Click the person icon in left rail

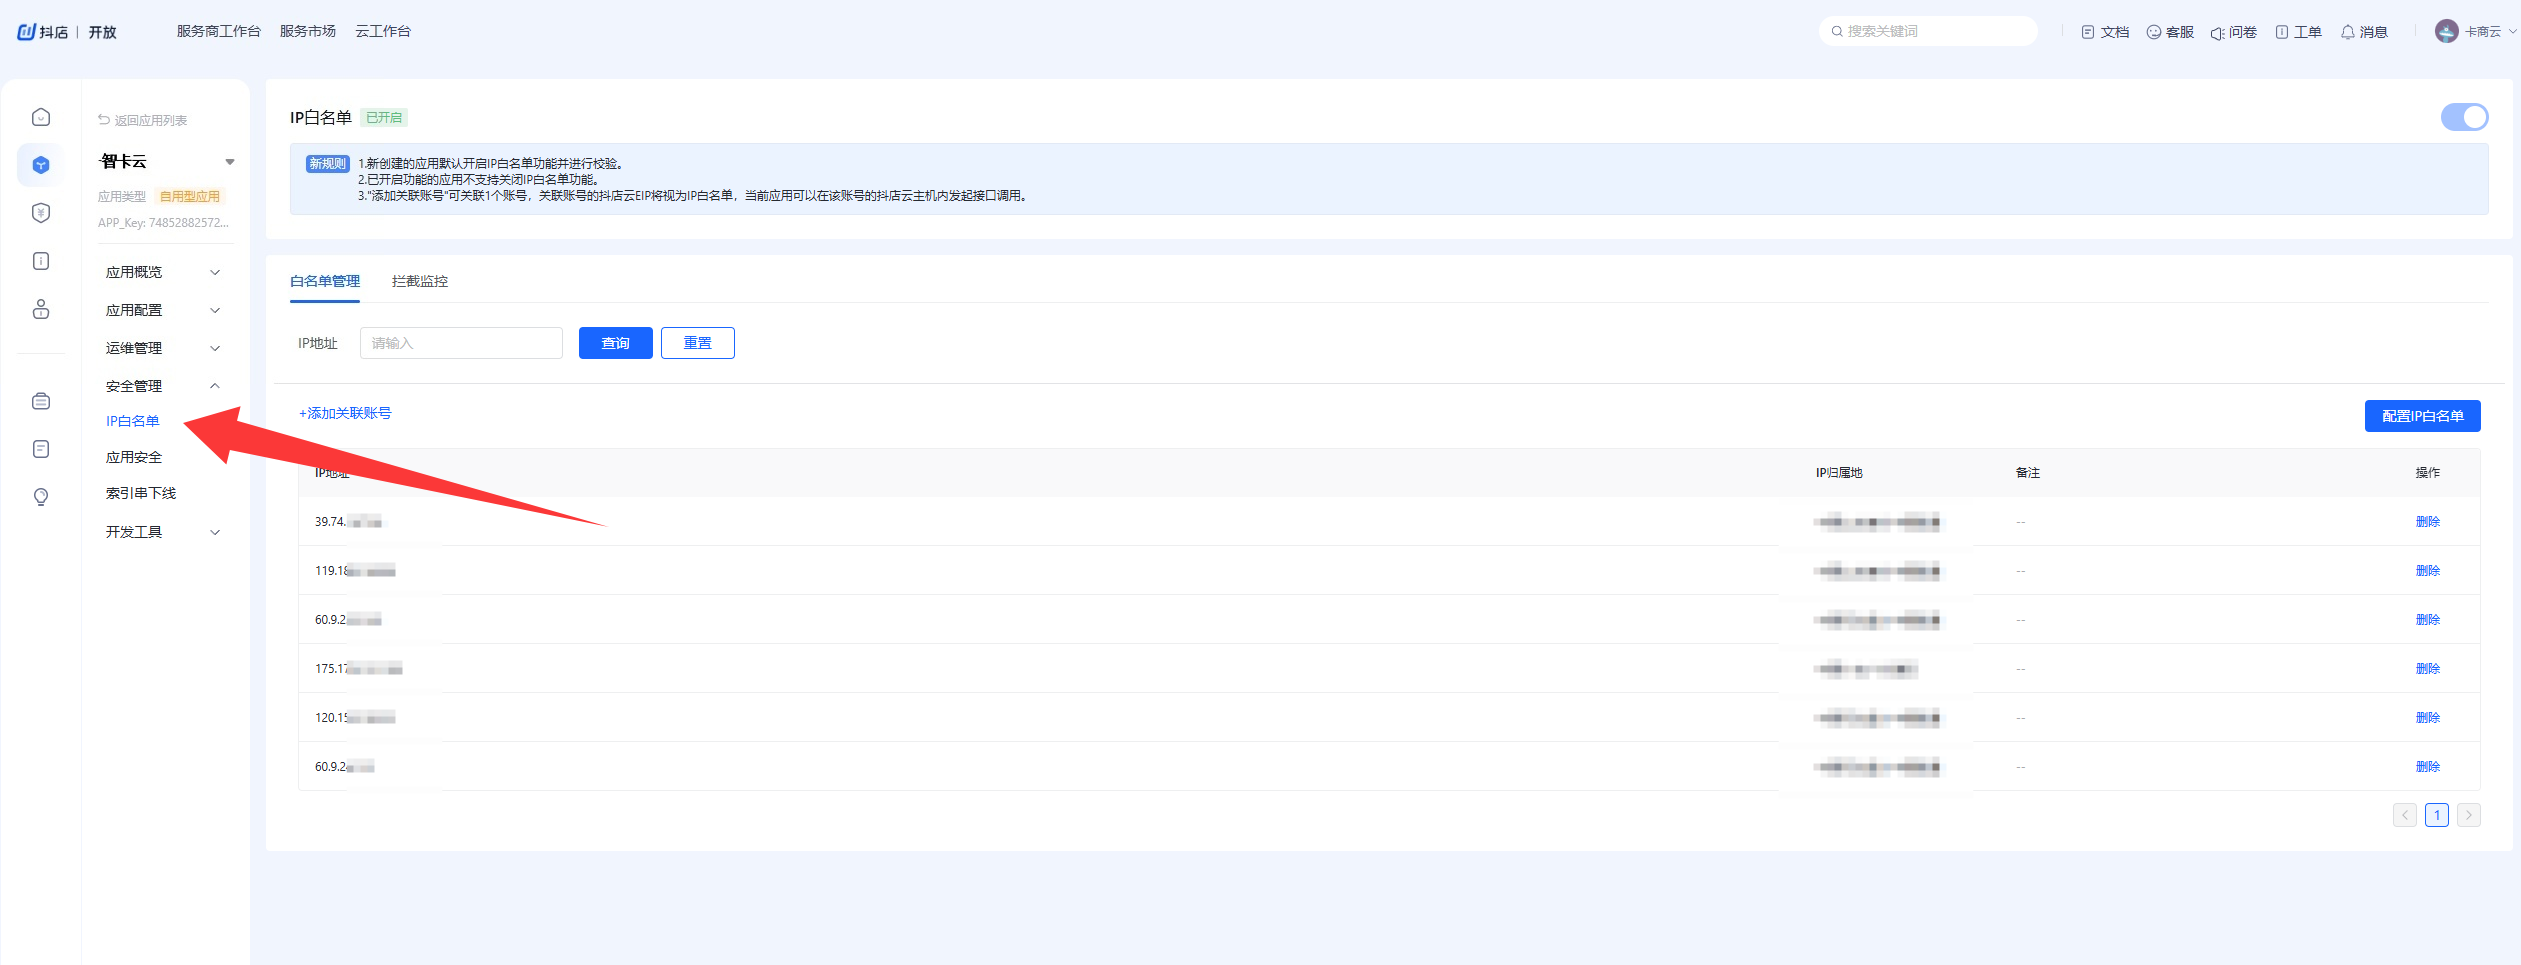(41, 309)
